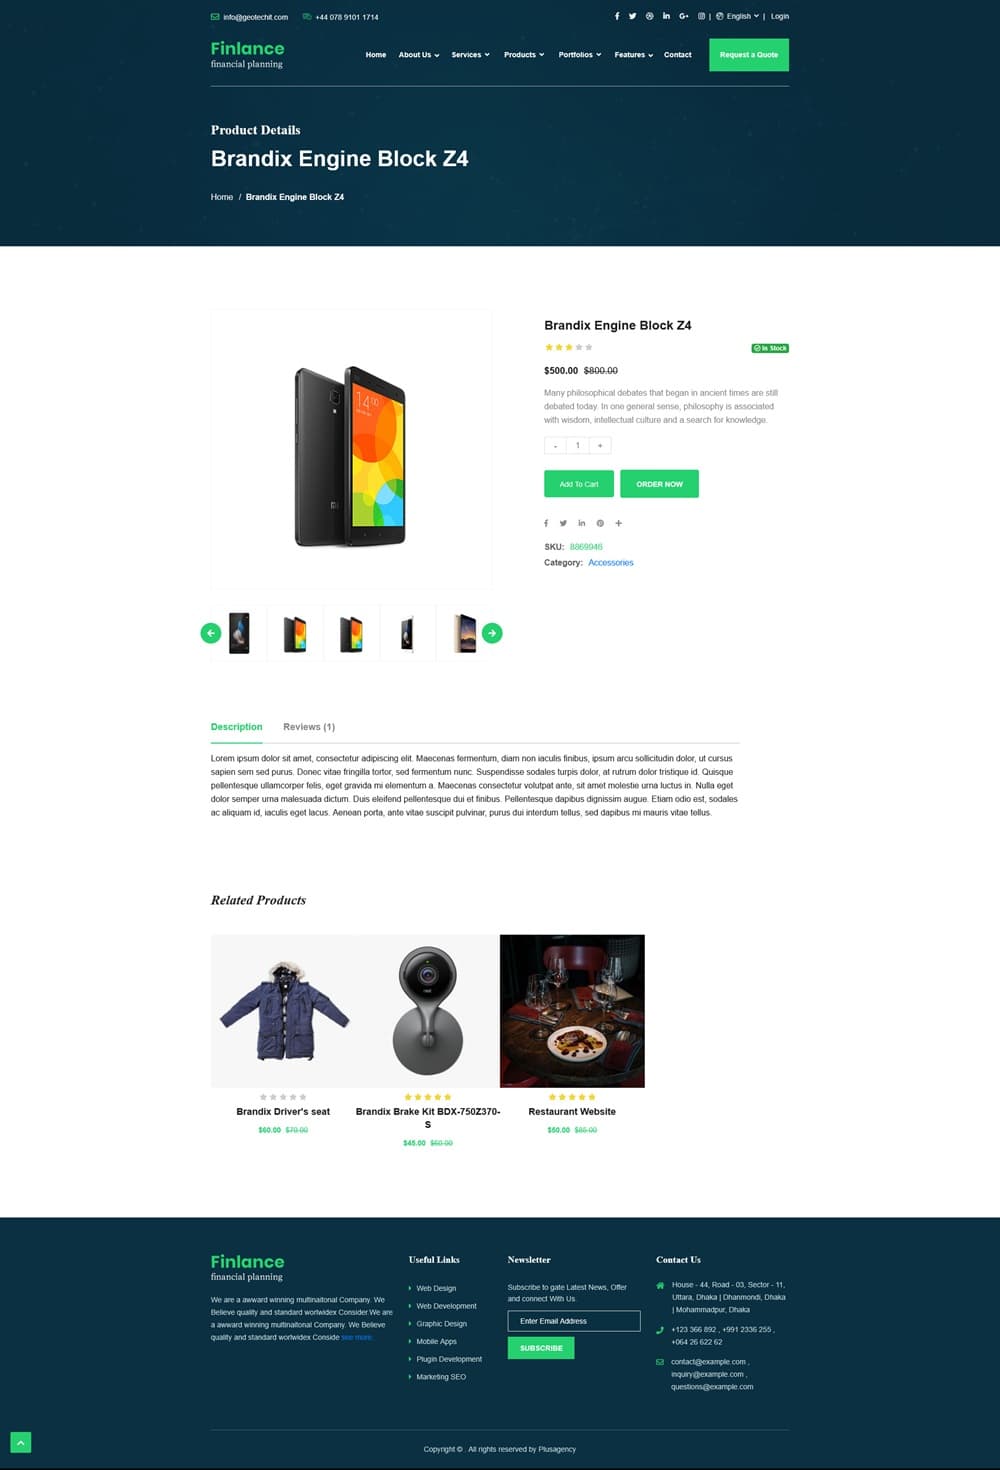This screenshot has width=1000, height=1470.
Task: Click the Facebook icon in top bar
Action: pyautogui.click(x=617, y=16)
